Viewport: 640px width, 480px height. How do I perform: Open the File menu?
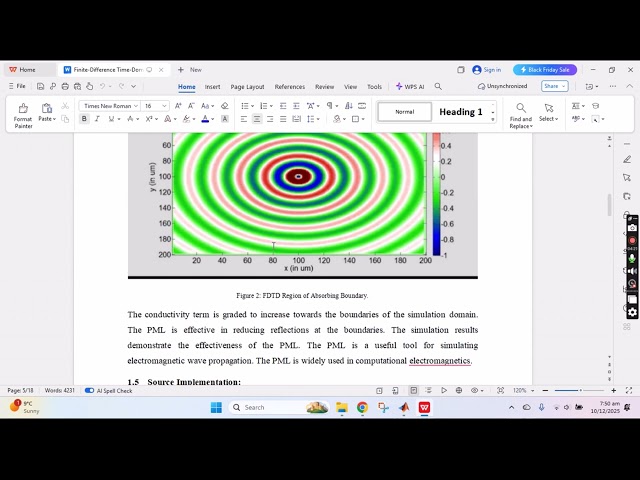pos(17,86)
